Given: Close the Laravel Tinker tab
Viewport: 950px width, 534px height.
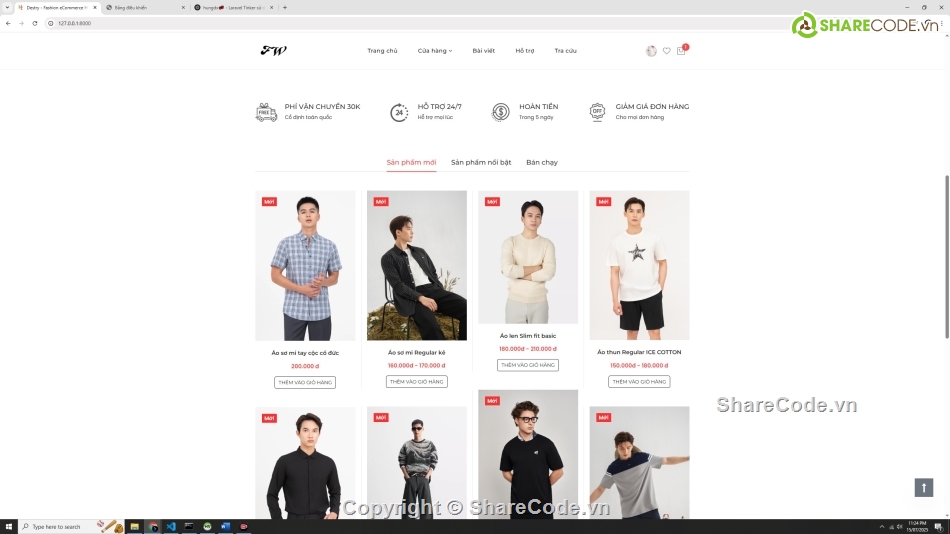Looking at the screenshot, I should pyautogui.click(x=271, y=7).
